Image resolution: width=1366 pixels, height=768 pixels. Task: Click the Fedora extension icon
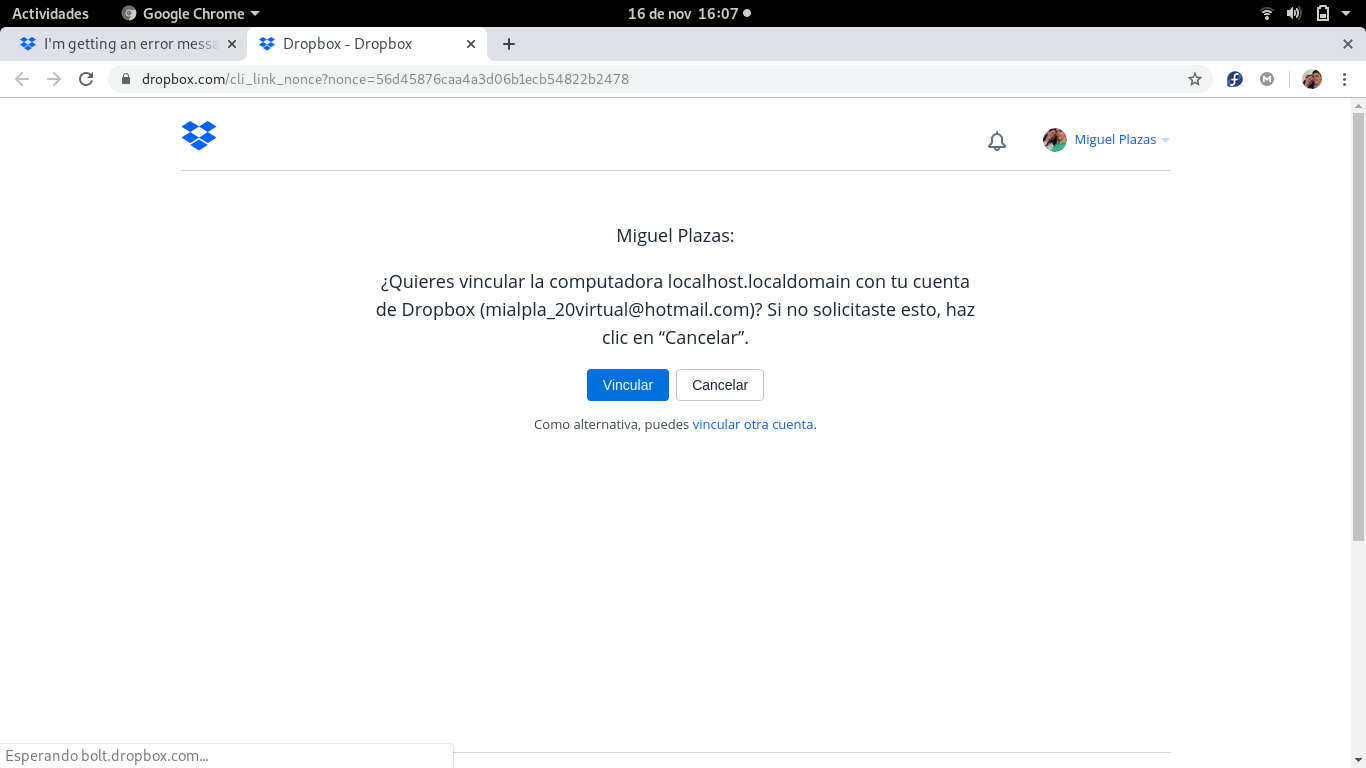pos(1235,79)
